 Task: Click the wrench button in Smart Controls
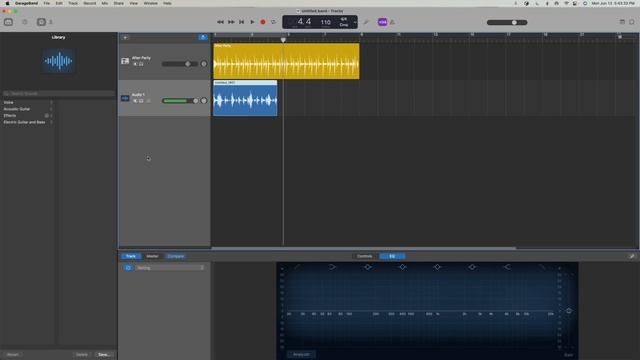click(632, 256)
